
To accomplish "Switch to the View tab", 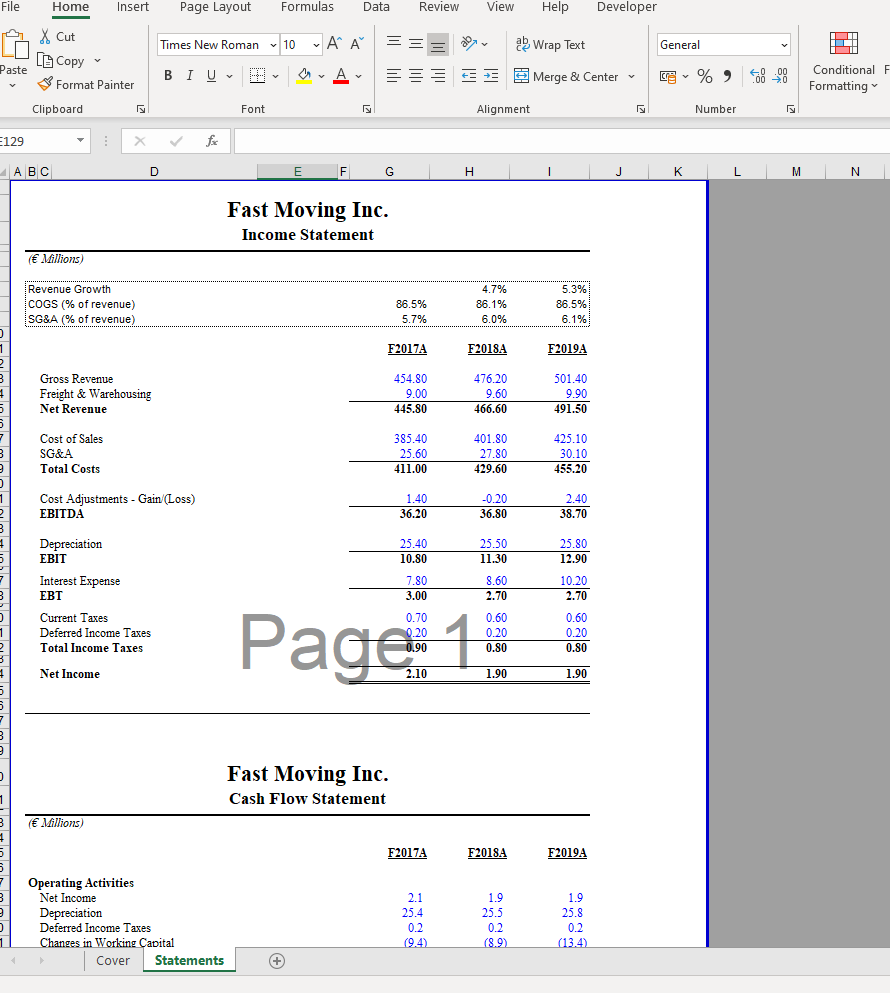I will pos(500,7).
